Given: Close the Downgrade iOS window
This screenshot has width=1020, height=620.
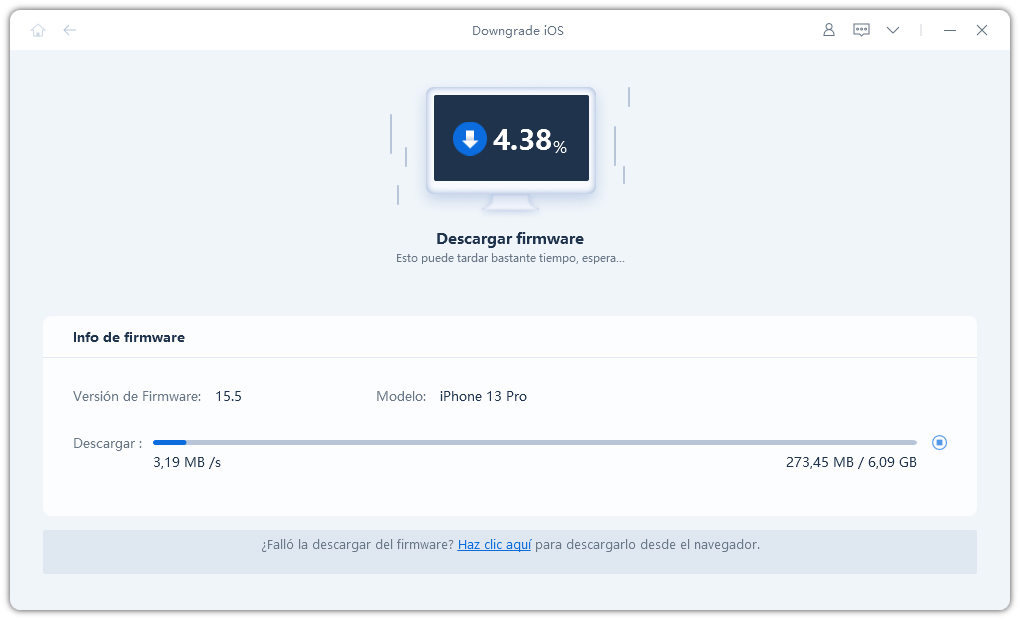Looking at the screenshot, I should pyautogui.click(x=982, y=30).
